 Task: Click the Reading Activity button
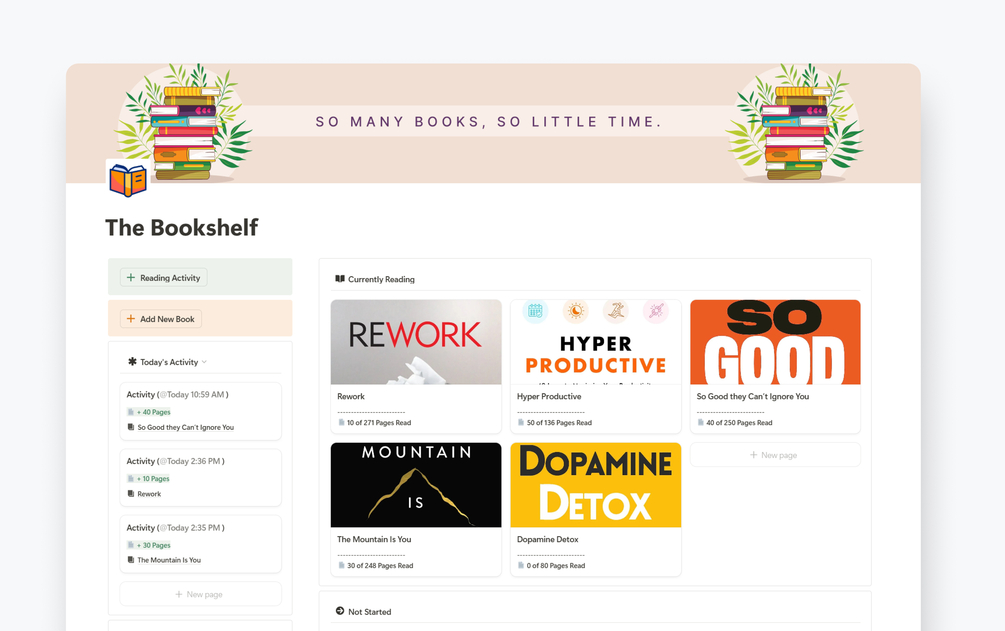pos(163,278)
